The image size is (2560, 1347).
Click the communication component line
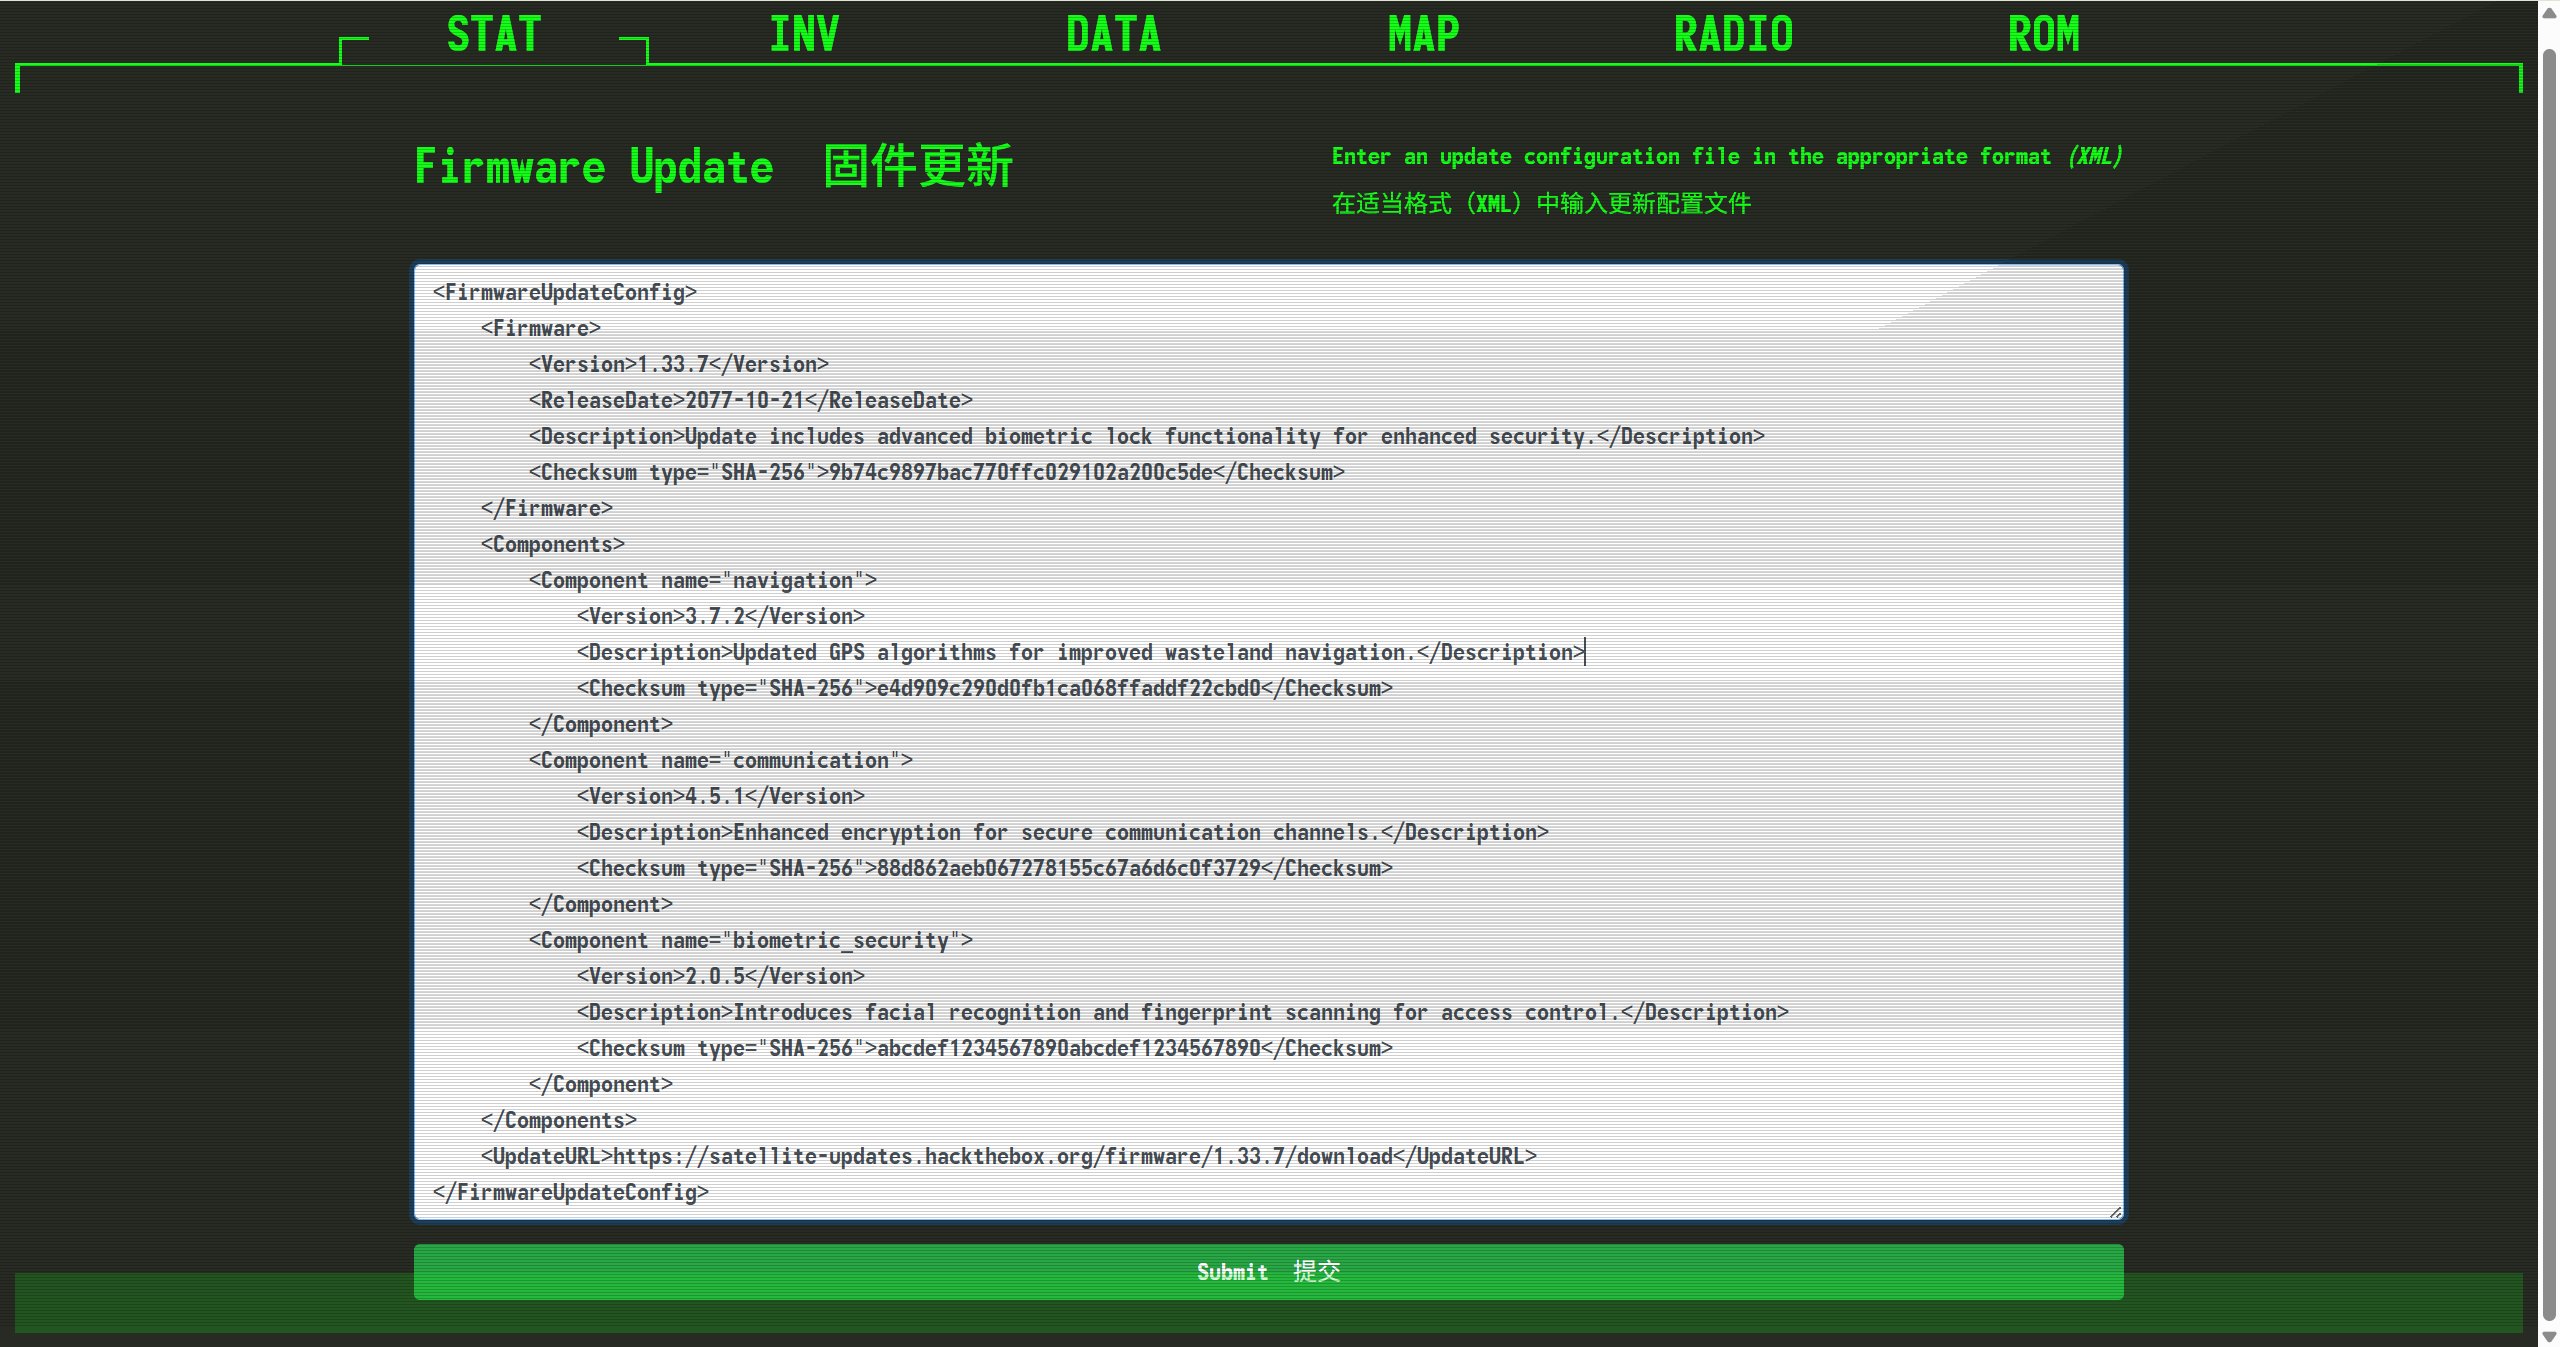[x=720, y=760]
